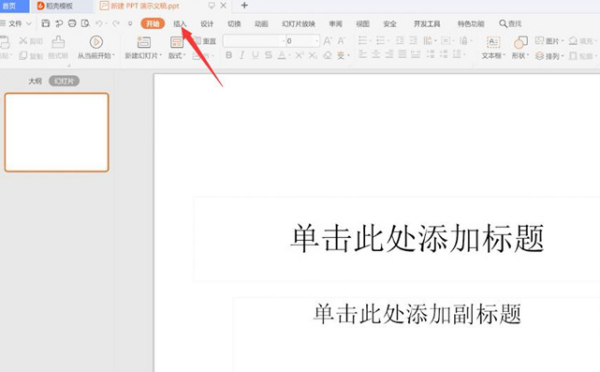600x372 pixels.
Task: Click the justify alignment icon
Action: point(402,54)
